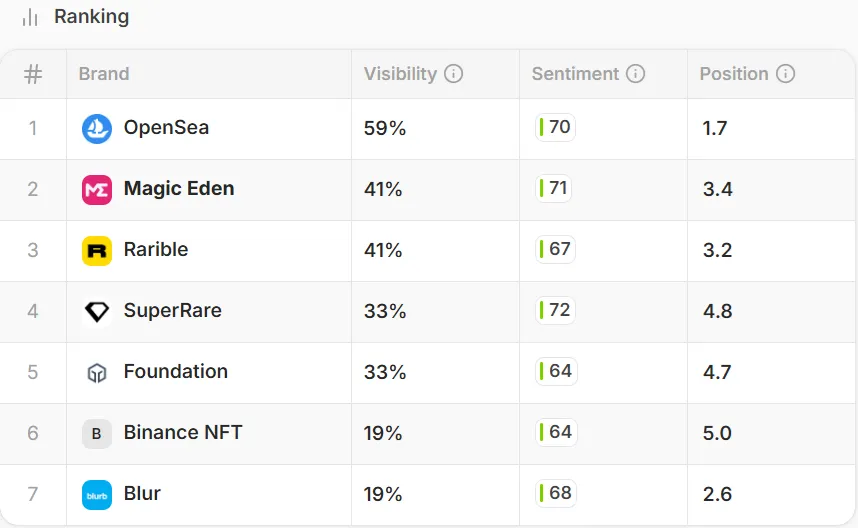Click the Sentiment column header label
This screenshot has height=528, width=858.
coord(575,74)
